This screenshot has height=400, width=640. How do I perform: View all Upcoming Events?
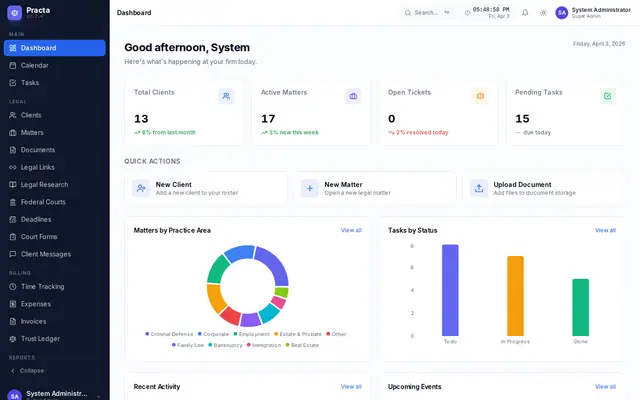tap(605, 387)
